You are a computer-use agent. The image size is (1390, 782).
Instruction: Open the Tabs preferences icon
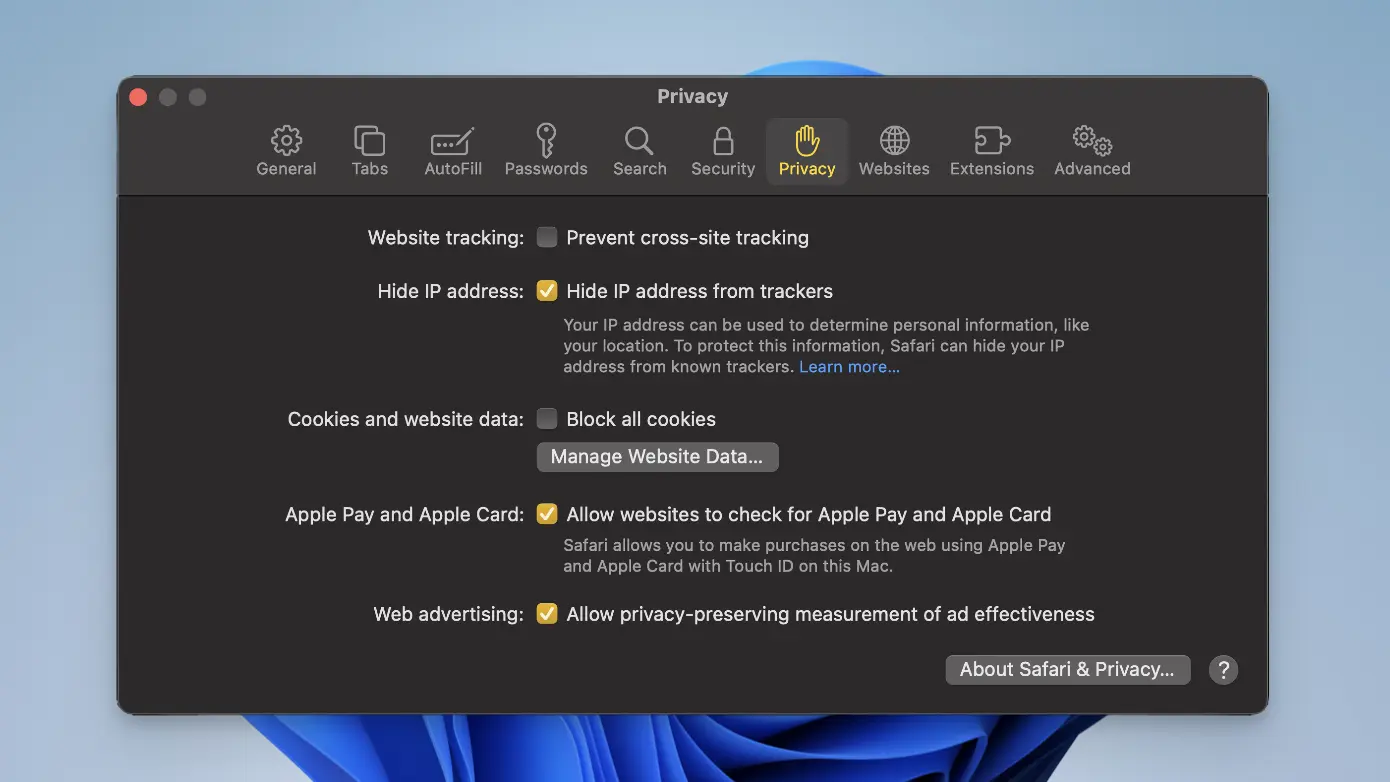click(369, 141)
